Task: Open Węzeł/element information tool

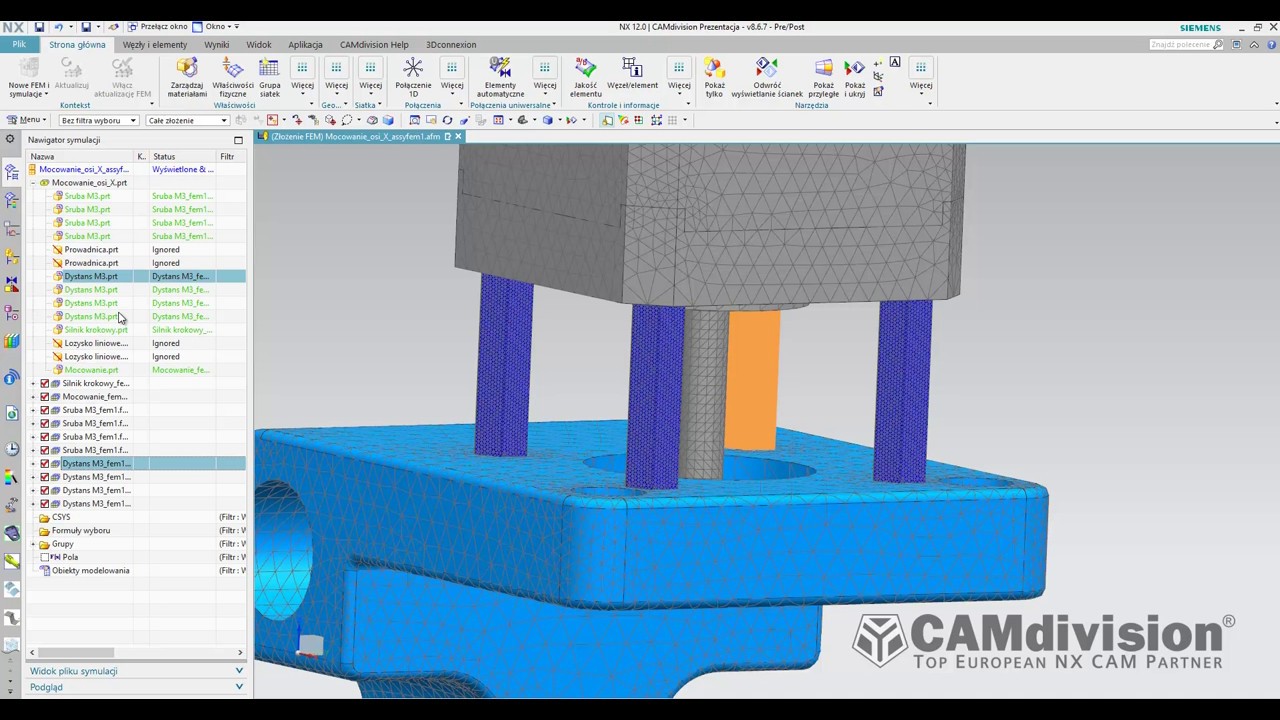Action: pyautogui.click(x=632, y=76)
